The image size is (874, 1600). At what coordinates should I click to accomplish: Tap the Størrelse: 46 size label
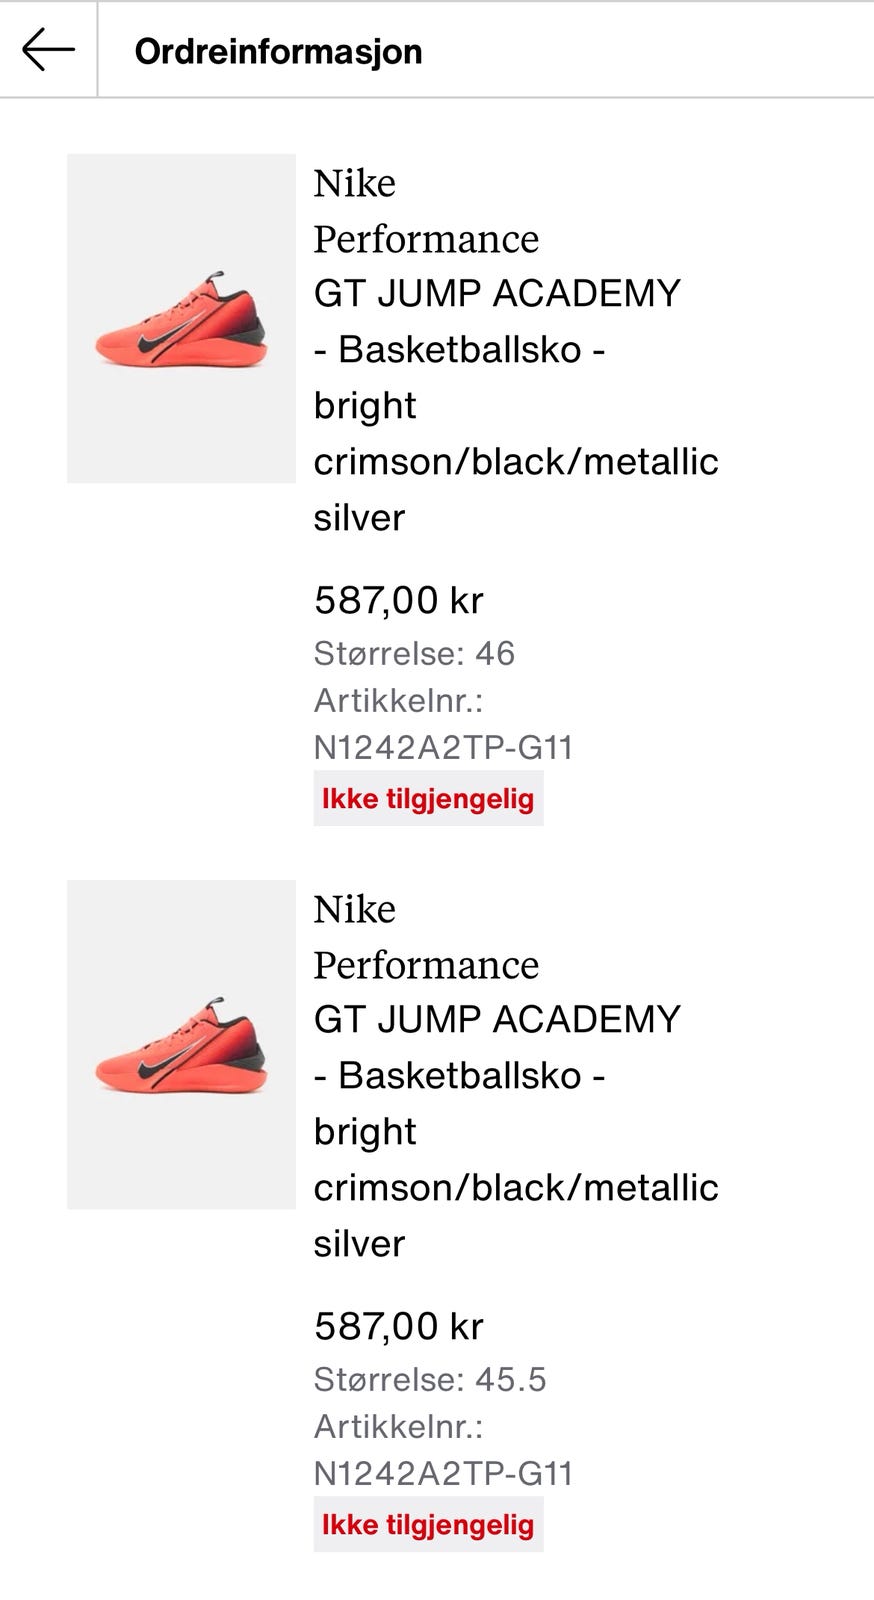click(414, 653)
